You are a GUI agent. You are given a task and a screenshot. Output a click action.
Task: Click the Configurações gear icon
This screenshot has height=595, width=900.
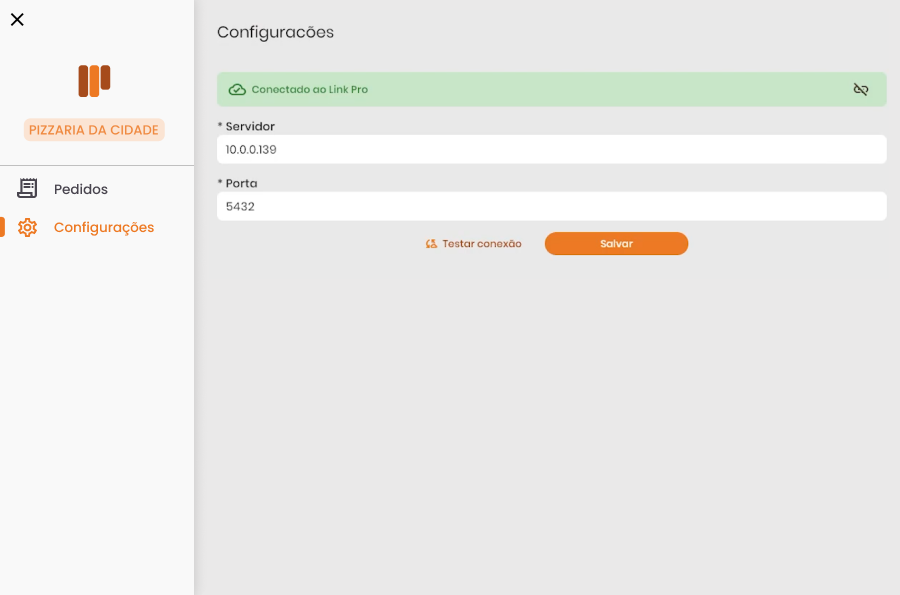coord(27,227)
